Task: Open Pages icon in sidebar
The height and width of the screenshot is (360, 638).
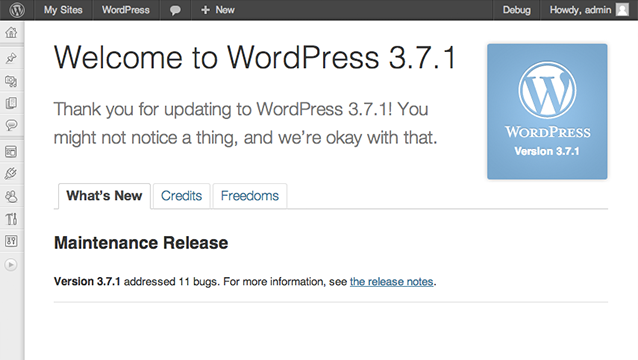Action: point(11,103)
